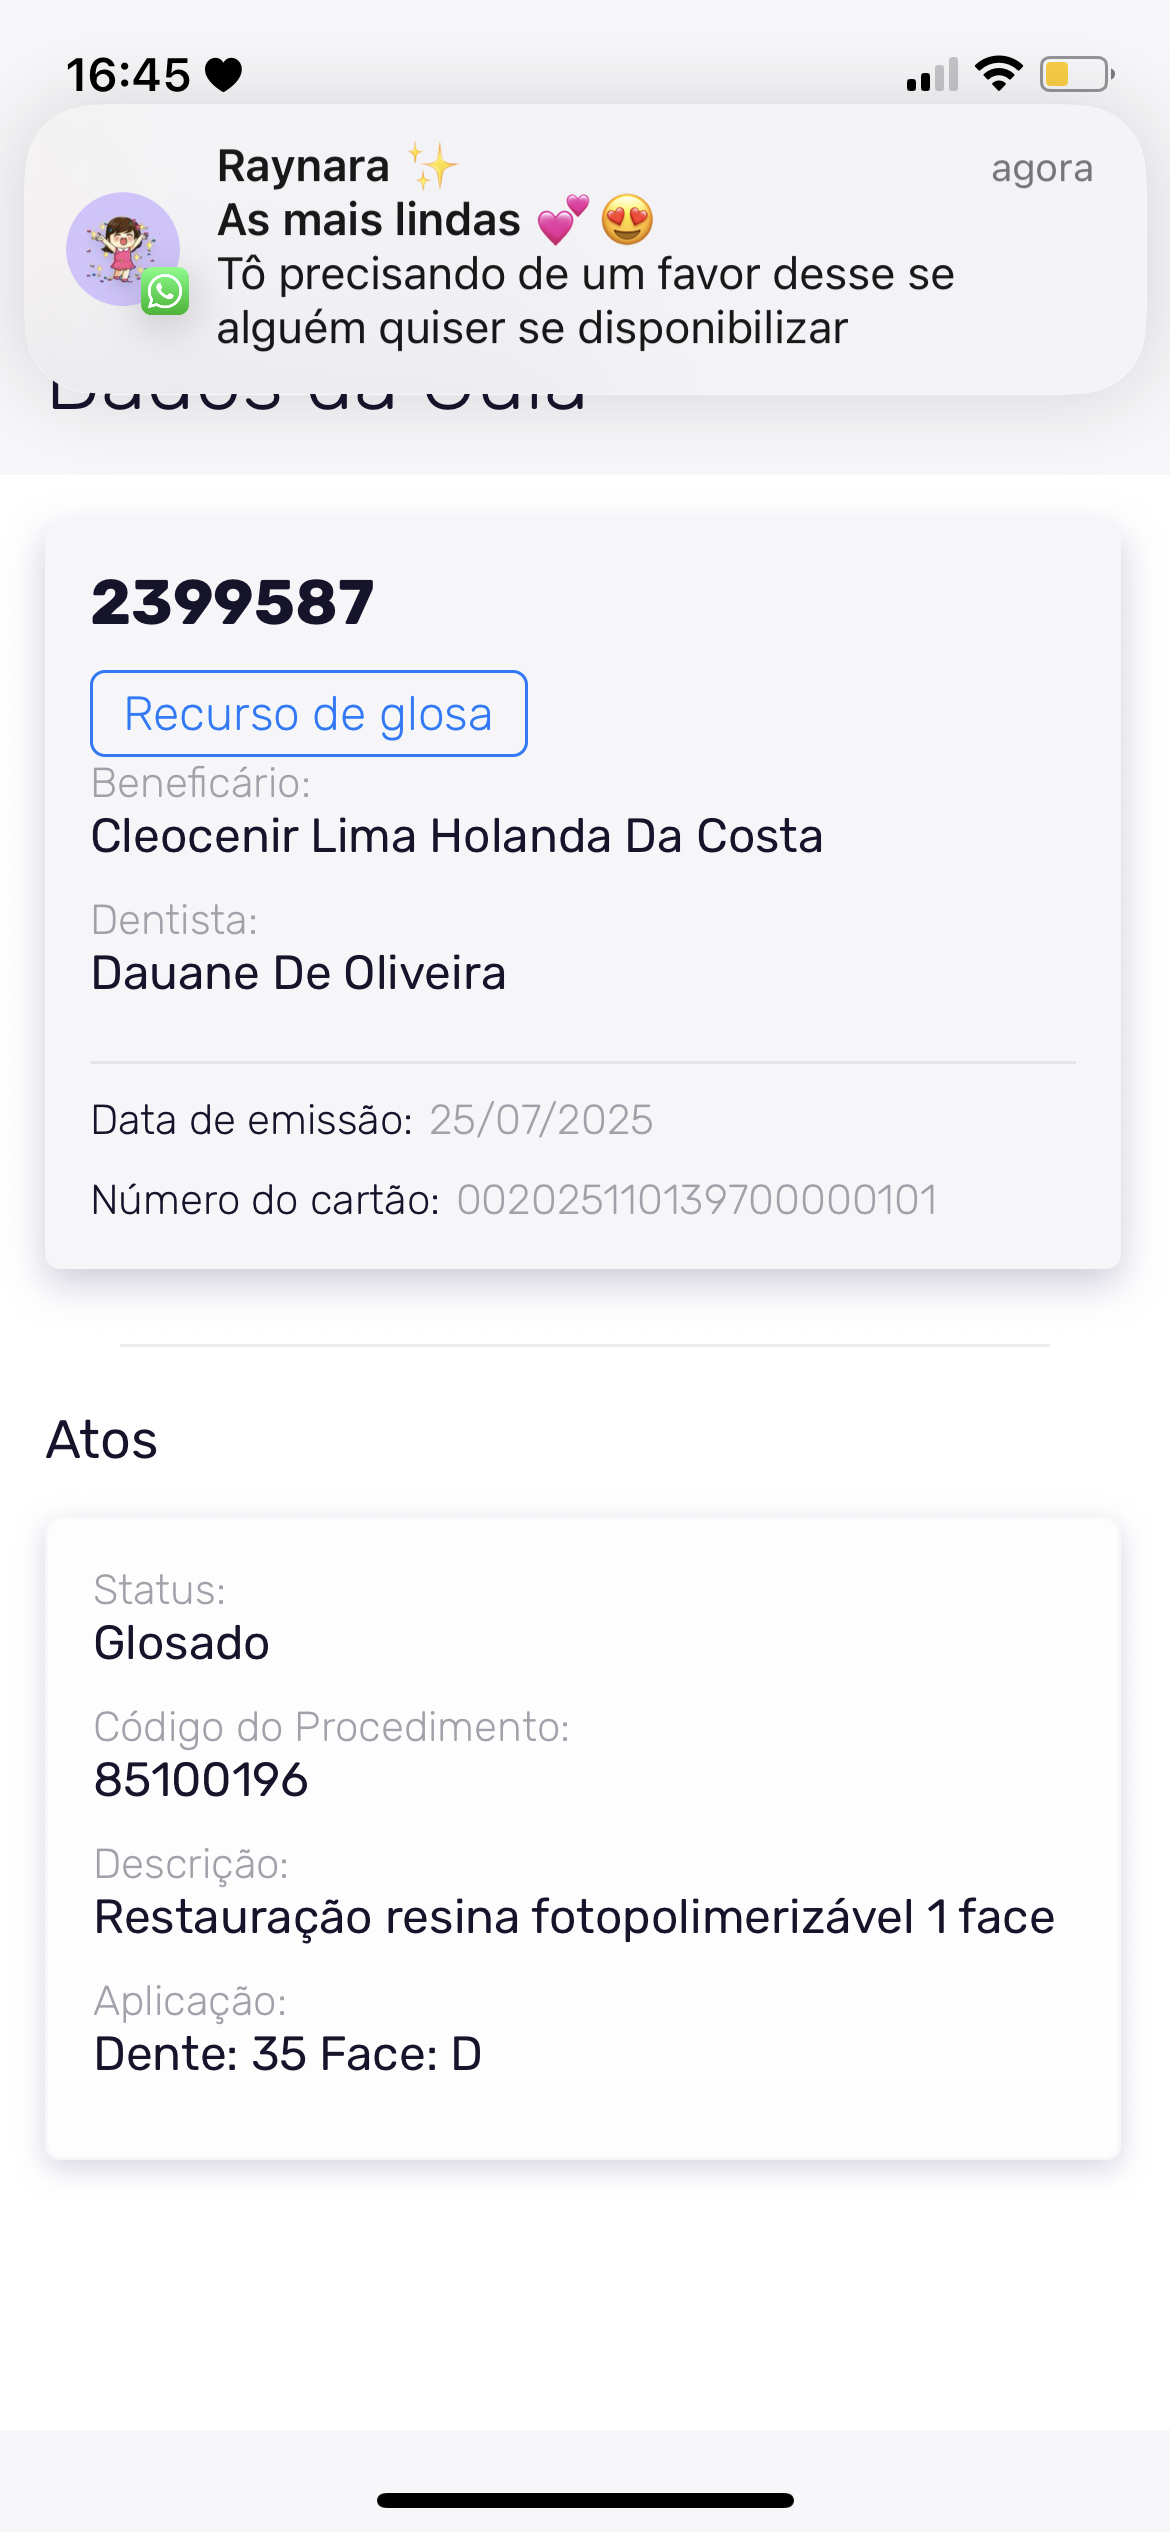Screen dimensions: 1170x2532
Task: Tap description "Restauração resina fotopolimerizável 1 face"
Action: coord(574,1917)
